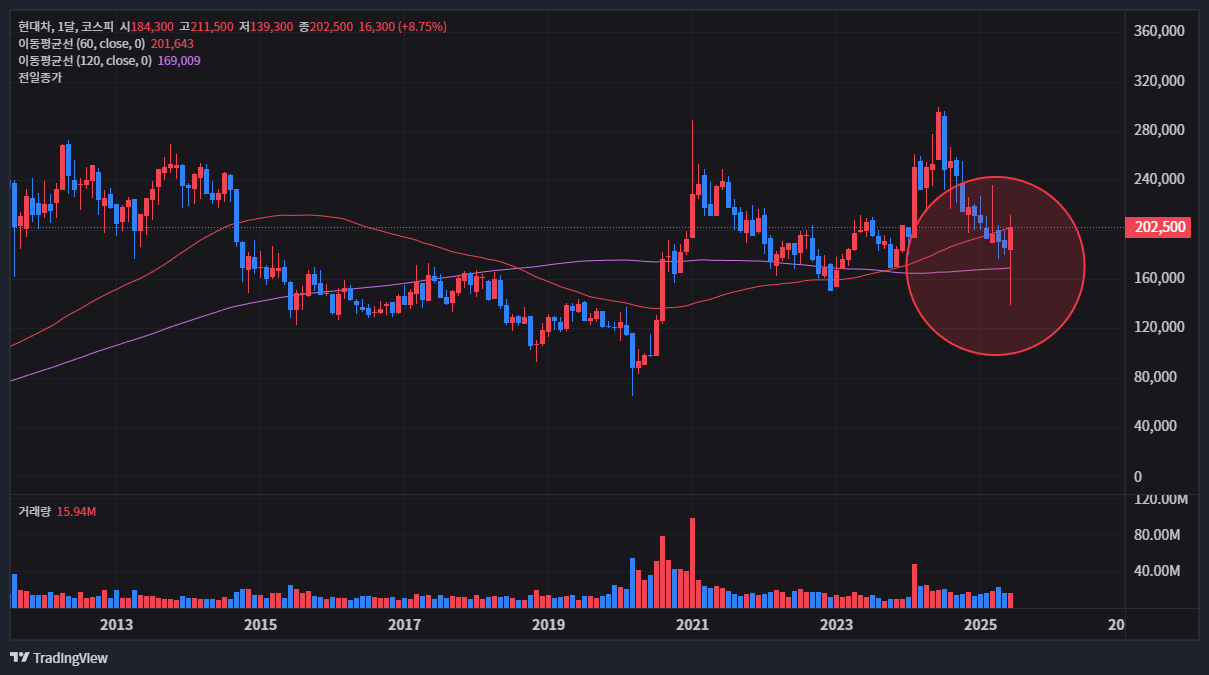
Task: Click the 280,000 price axis label
Action: pos(1160,130)
